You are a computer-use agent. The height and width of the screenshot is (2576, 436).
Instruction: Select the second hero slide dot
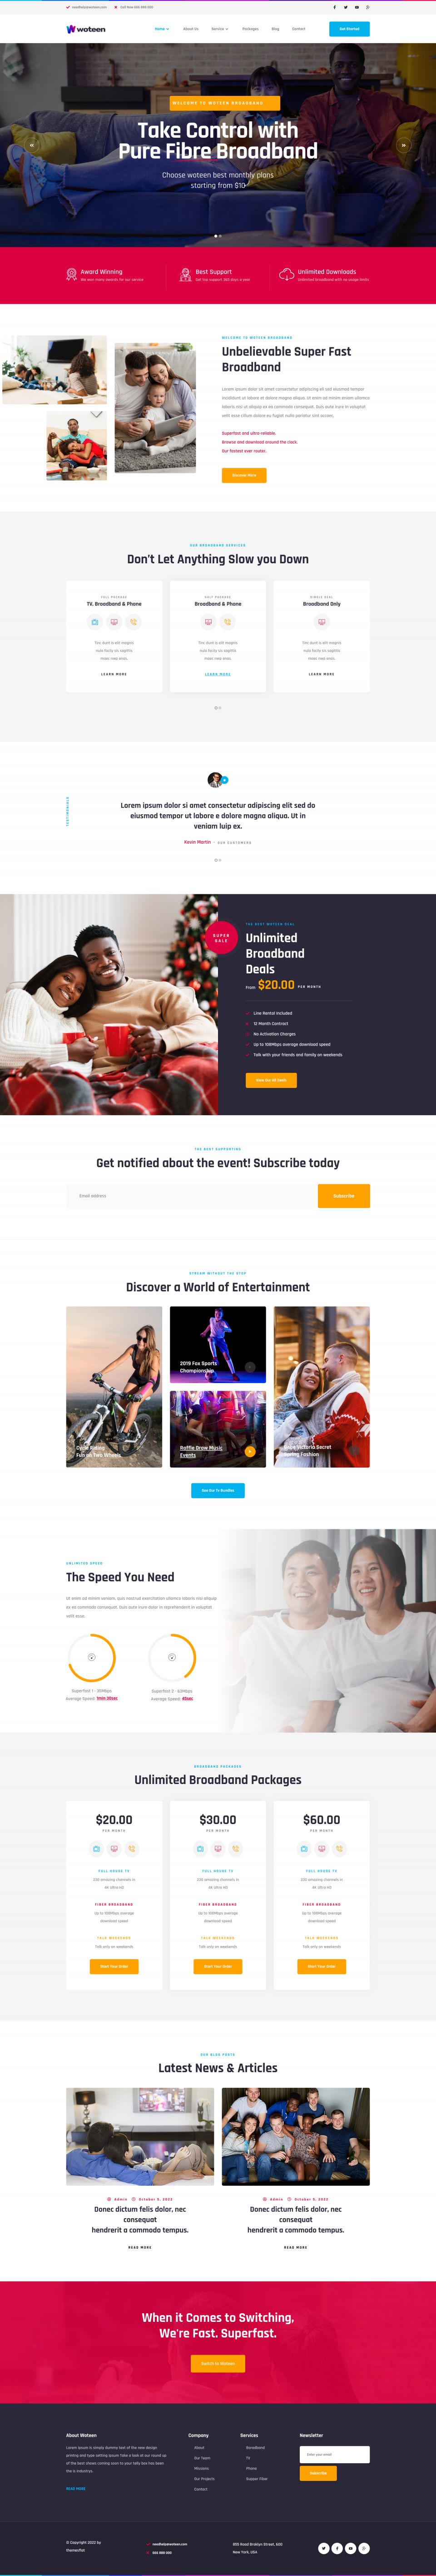pos(220,236)
